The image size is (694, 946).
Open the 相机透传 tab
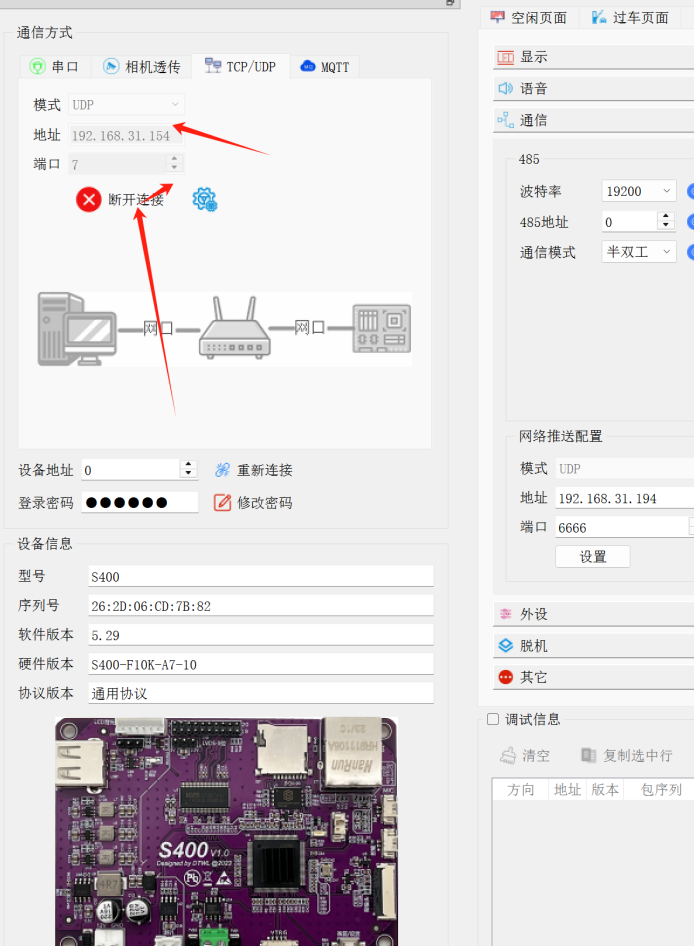(x=142, y=66)
